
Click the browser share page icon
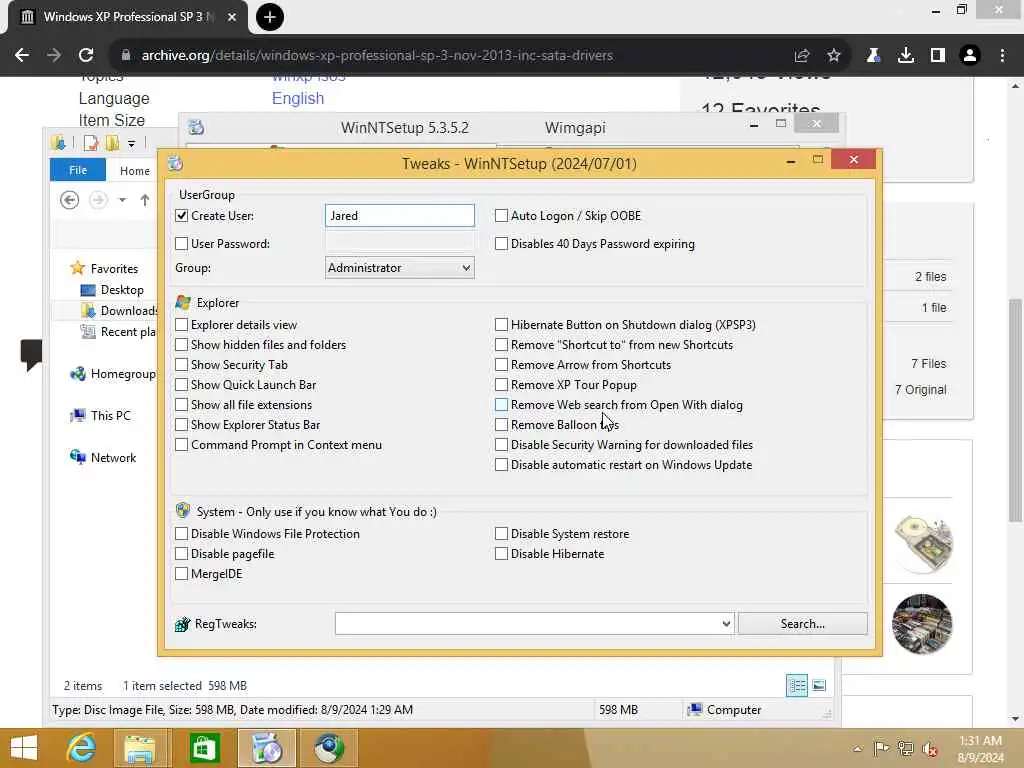point(801,56)
